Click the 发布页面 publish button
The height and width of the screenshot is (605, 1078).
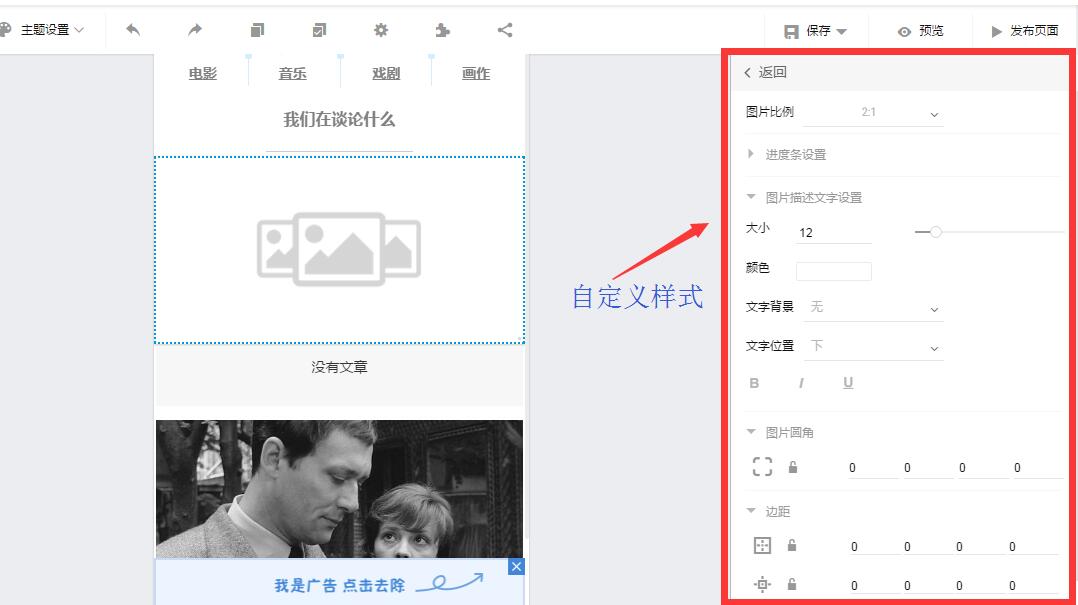1025,31
